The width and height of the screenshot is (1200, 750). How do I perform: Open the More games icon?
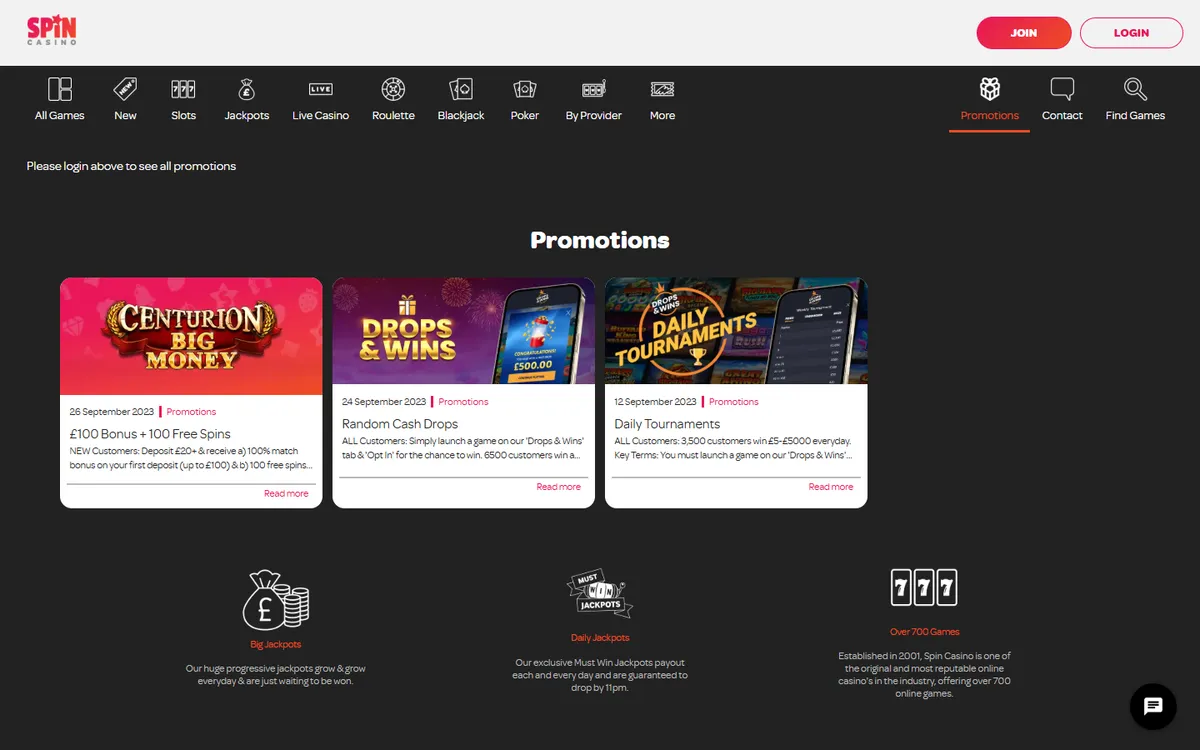pyautogui.click(x=662, y=89)
